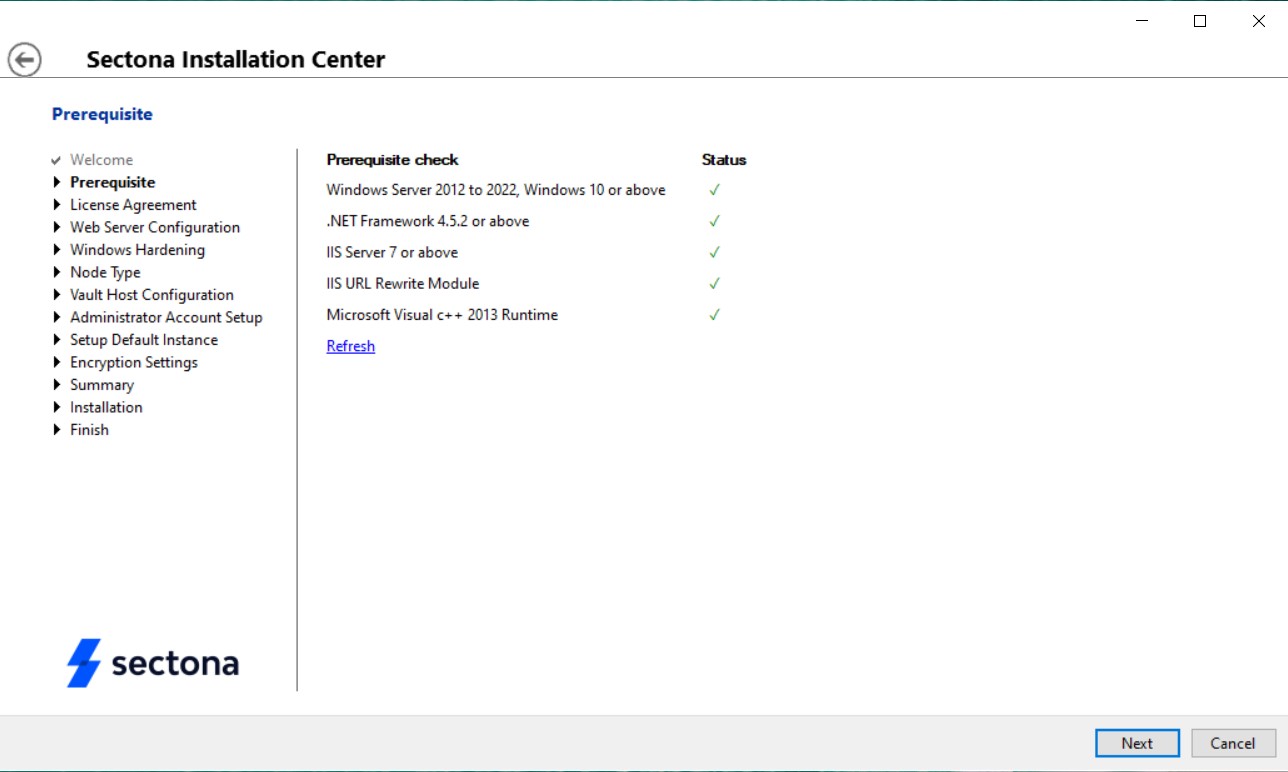The height and width of the screenshot is (772, 1288).
Task: Click the checkmark next to .NET Framework 4.5.2
Action: coord(714,220)
